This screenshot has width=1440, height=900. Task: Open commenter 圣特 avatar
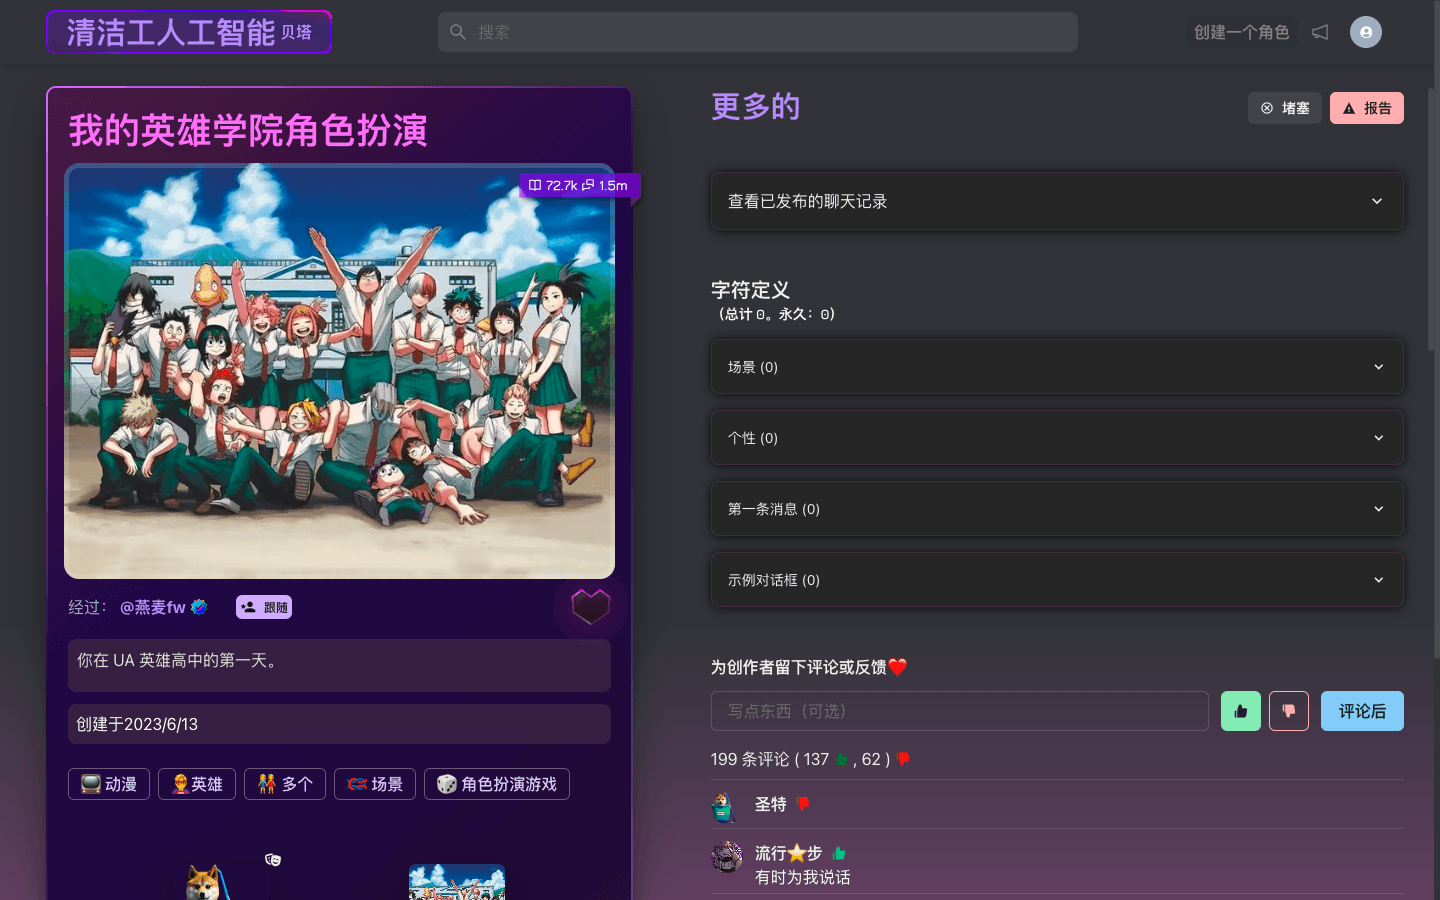point(725,806)
